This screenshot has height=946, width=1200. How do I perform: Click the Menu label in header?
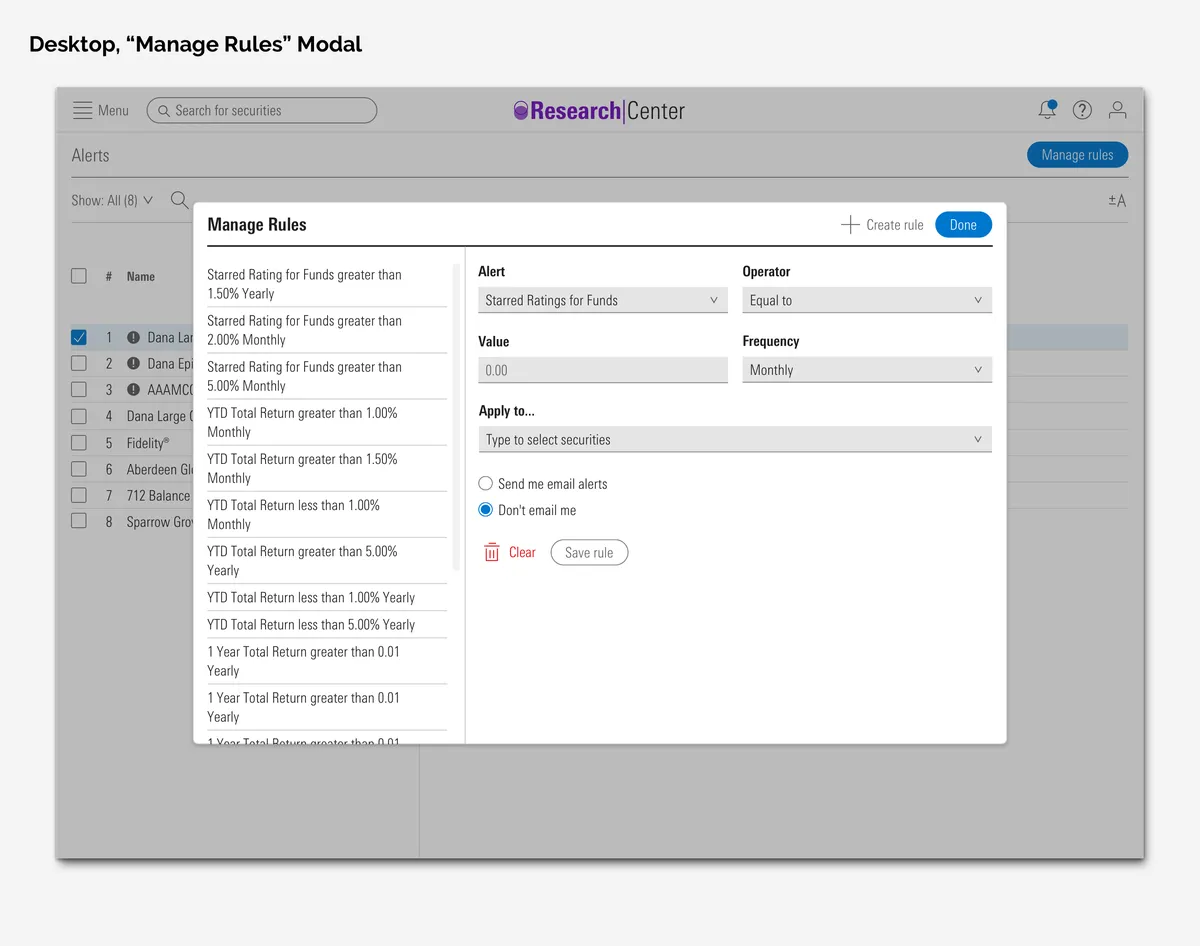tap(113, 111)
